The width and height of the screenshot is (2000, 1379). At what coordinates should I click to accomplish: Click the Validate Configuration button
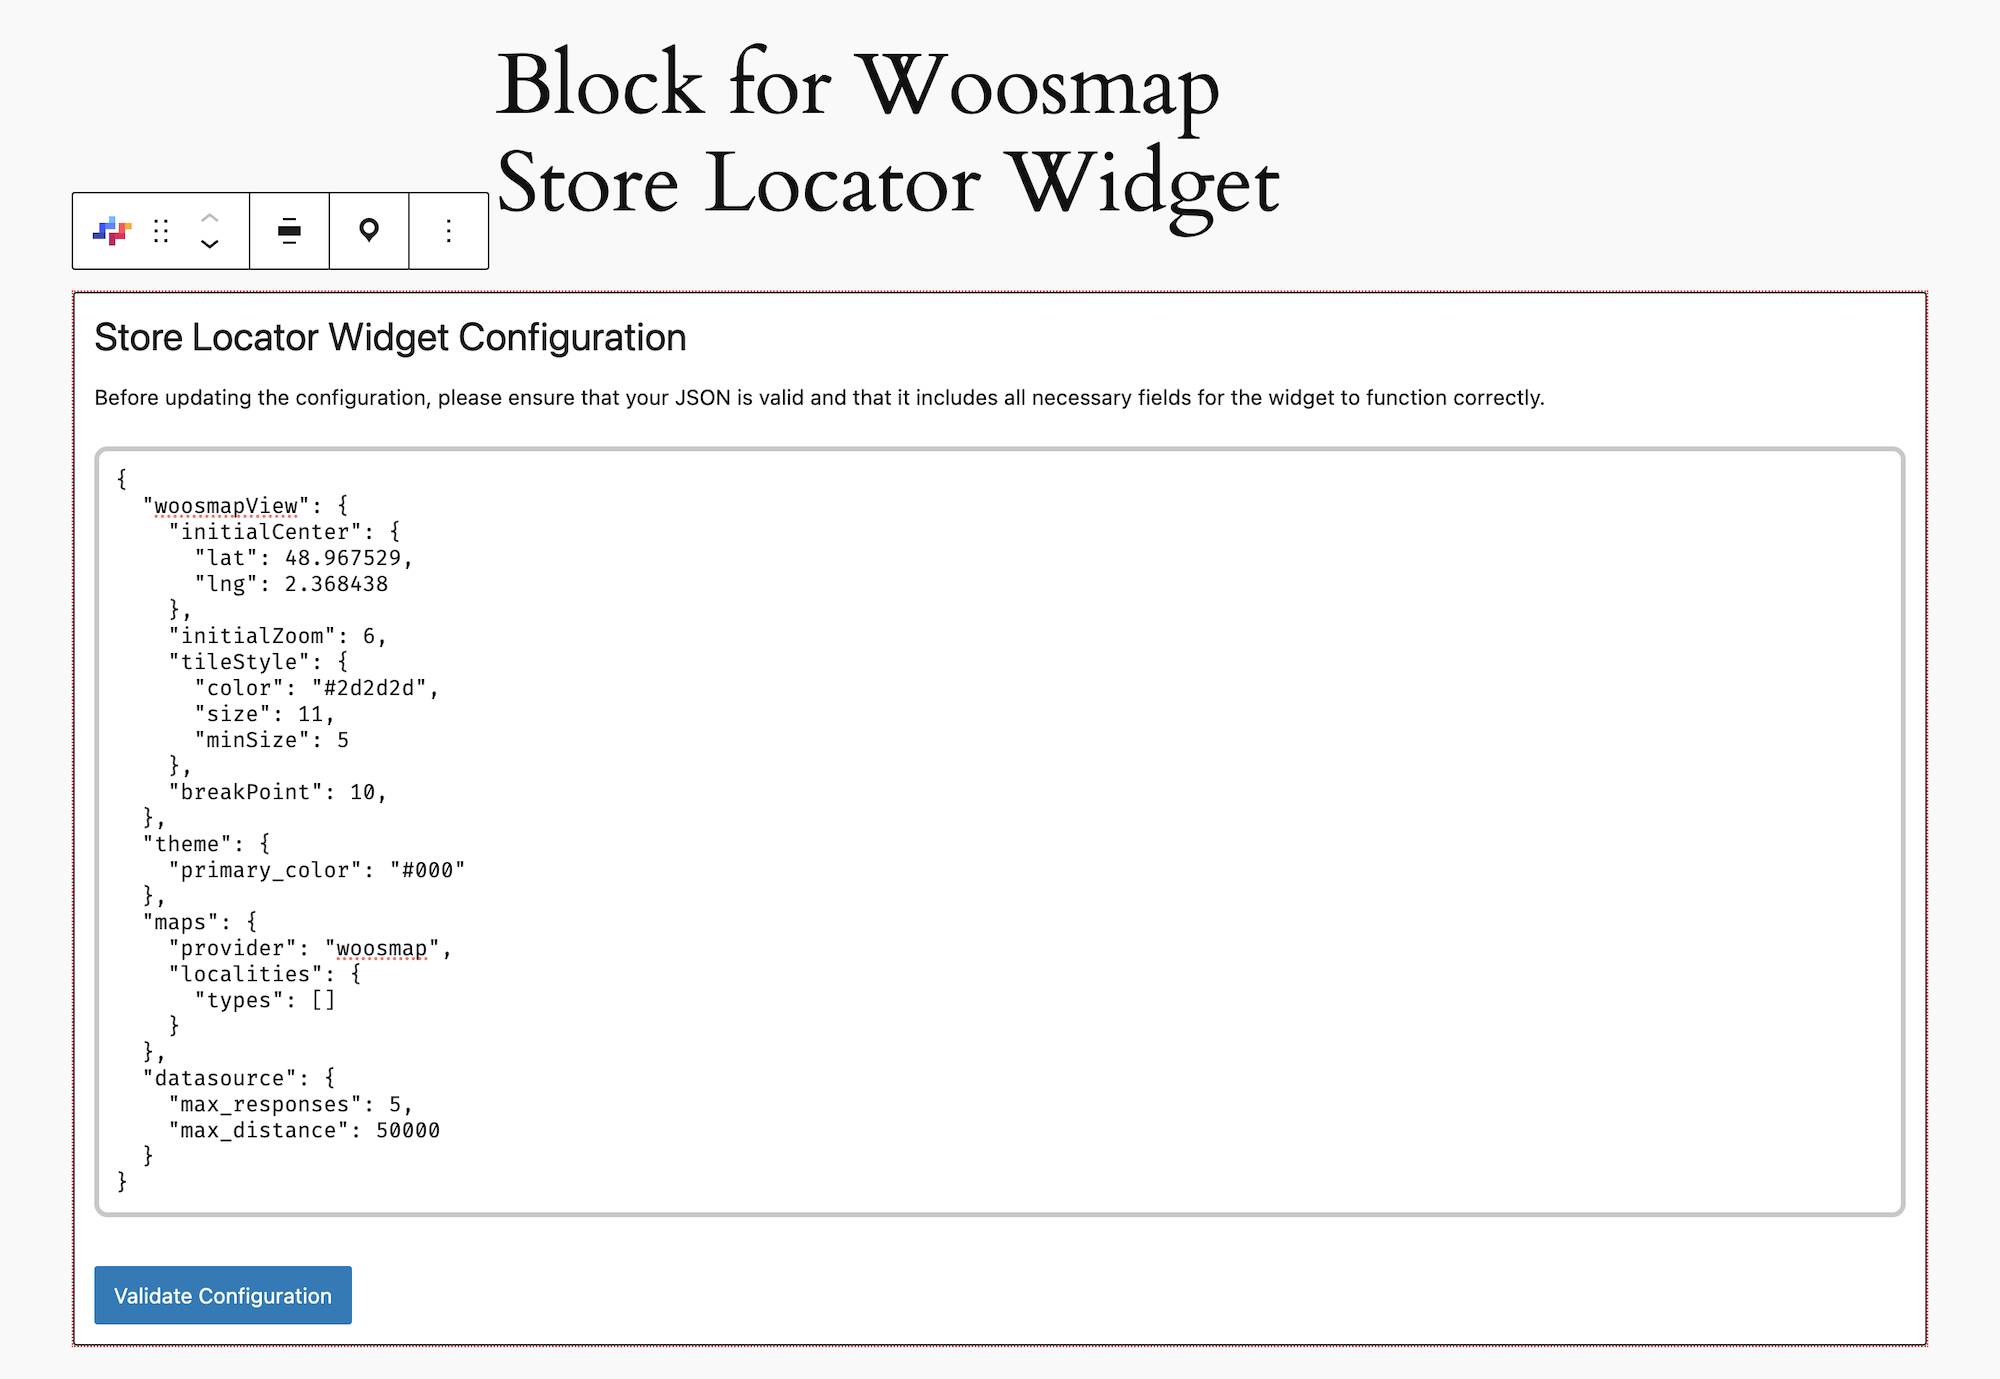tap(223, 1295)
